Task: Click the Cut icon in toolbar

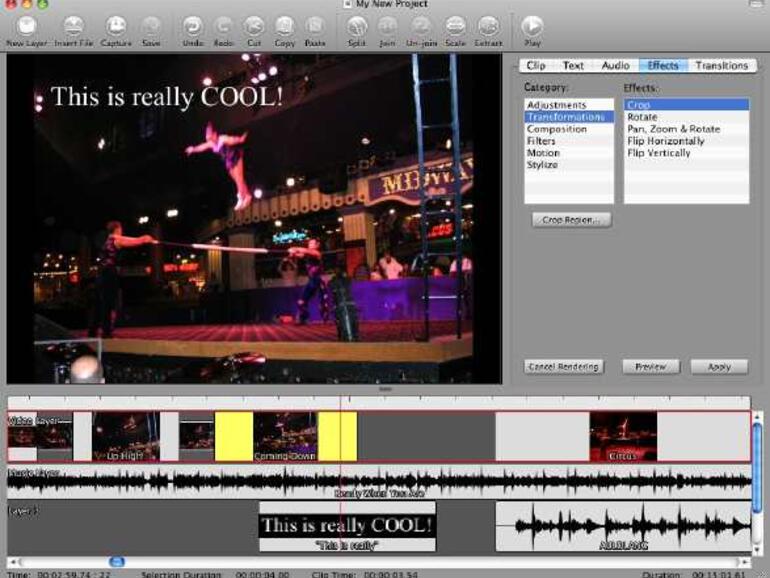Action: (x=254, y=27)
